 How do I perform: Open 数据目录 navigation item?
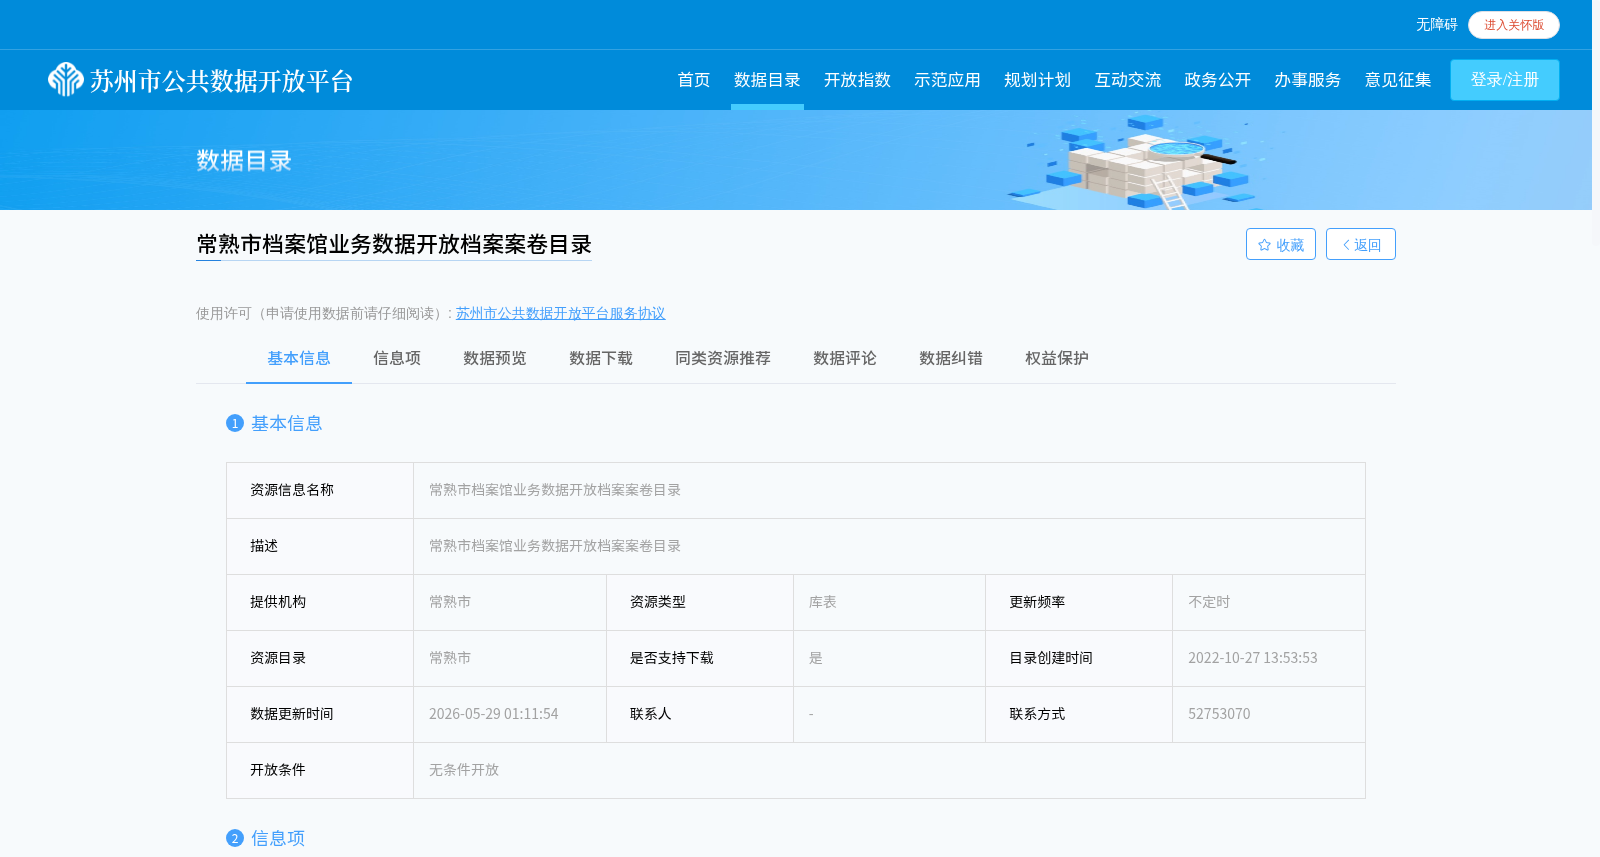767,80
